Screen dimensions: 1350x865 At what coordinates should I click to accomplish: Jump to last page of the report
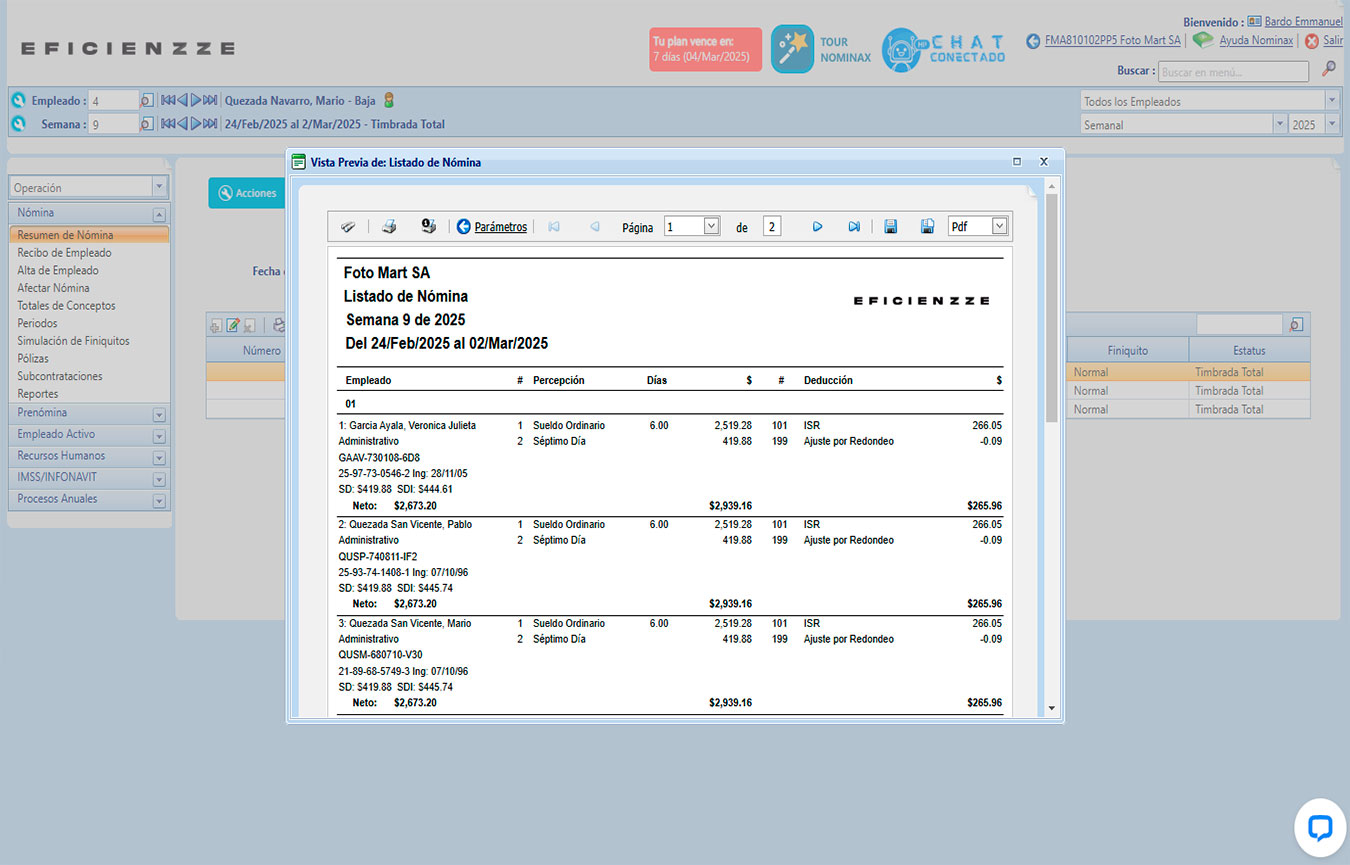tap(854, 227)
